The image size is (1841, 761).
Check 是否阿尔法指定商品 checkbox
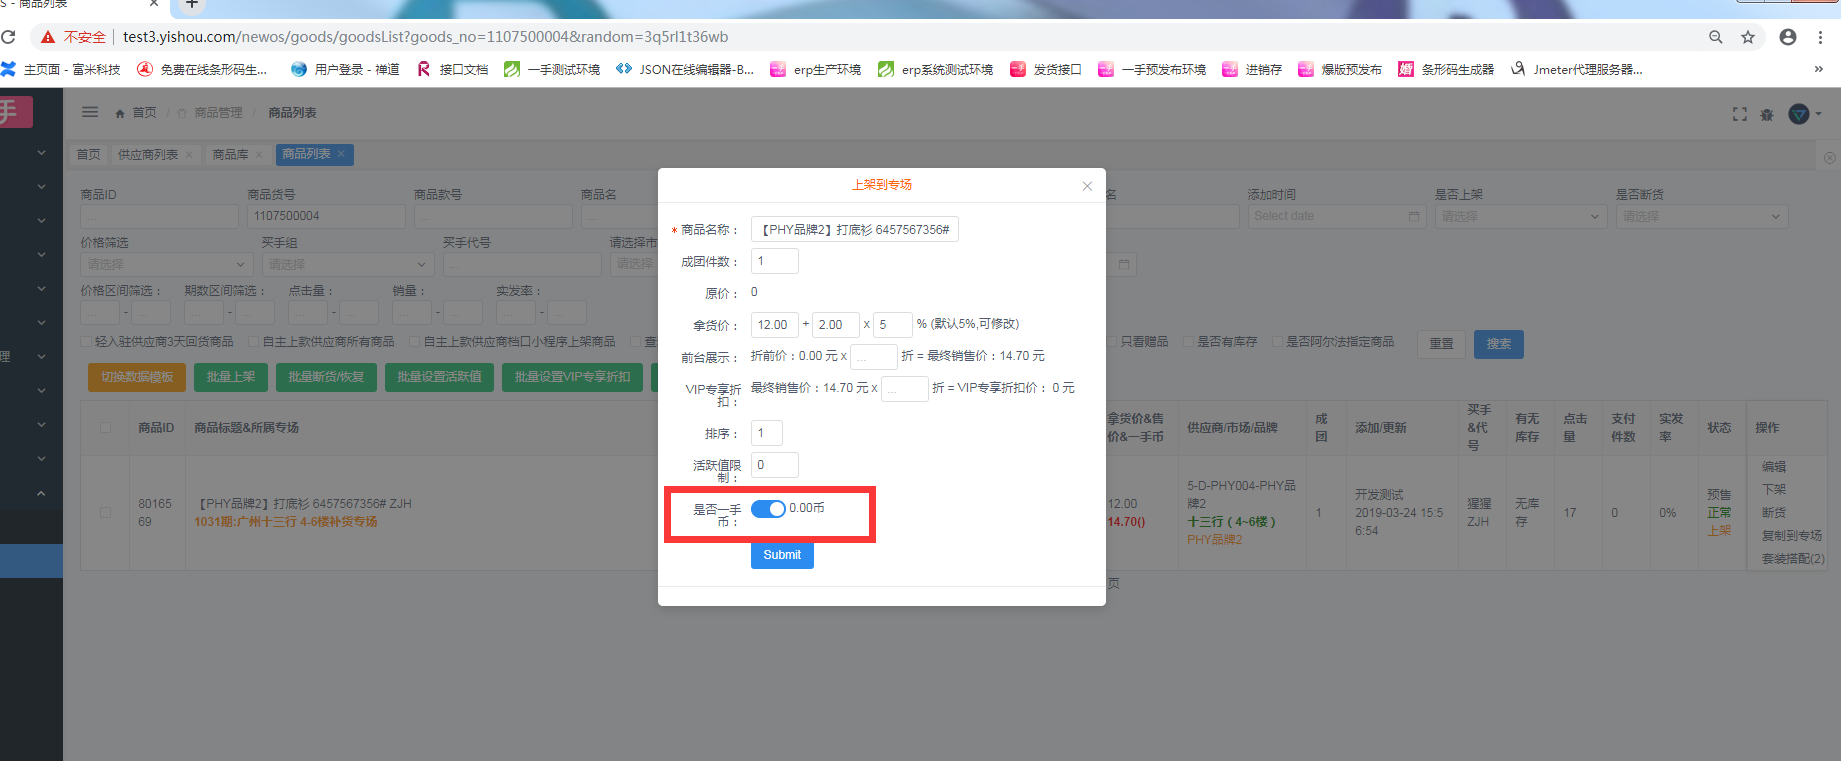click(1277, 342)
